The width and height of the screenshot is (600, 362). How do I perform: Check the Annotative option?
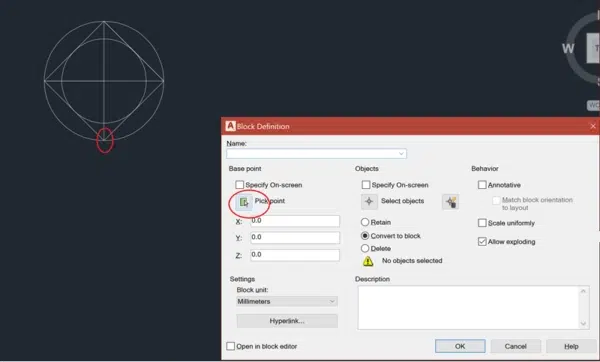(x=482, y=185)
